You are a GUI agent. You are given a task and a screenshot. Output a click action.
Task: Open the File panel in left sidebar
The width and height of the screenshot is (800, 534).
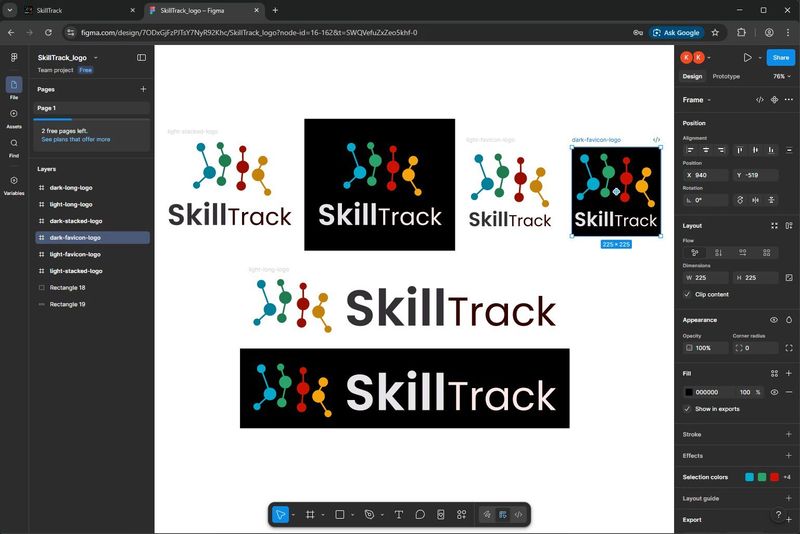click(x=14, y=88)
